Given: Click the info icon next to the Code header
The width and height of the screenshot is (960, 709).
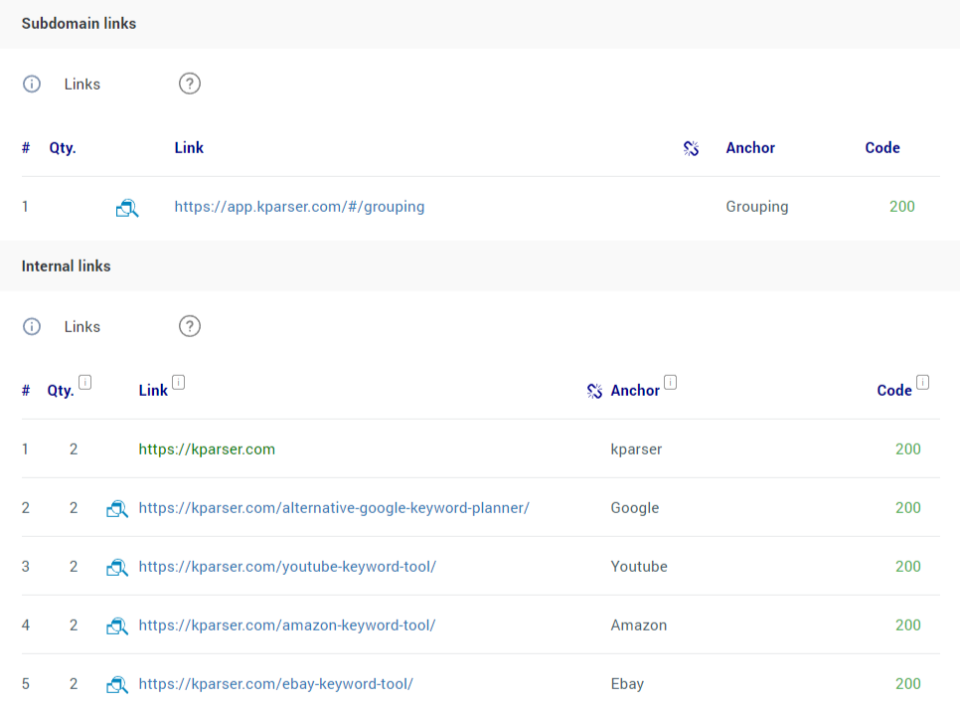Looking at the screenshot, I should [x=922, y=380].
